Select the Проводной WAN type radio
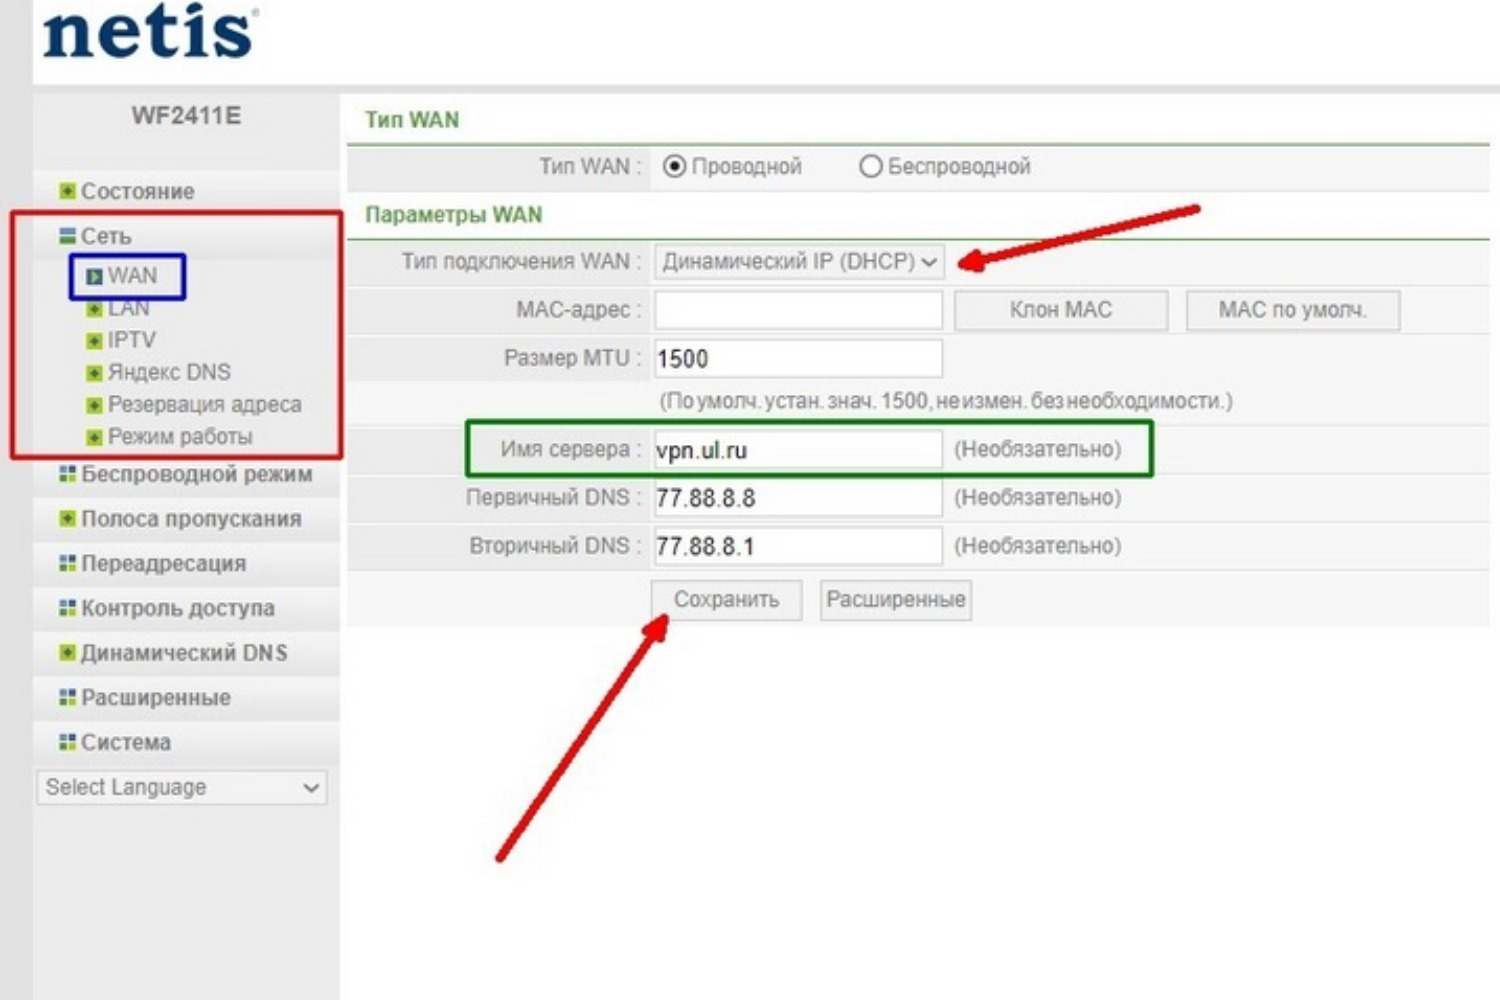1500x1000 pixels. (x=675, y=166)
